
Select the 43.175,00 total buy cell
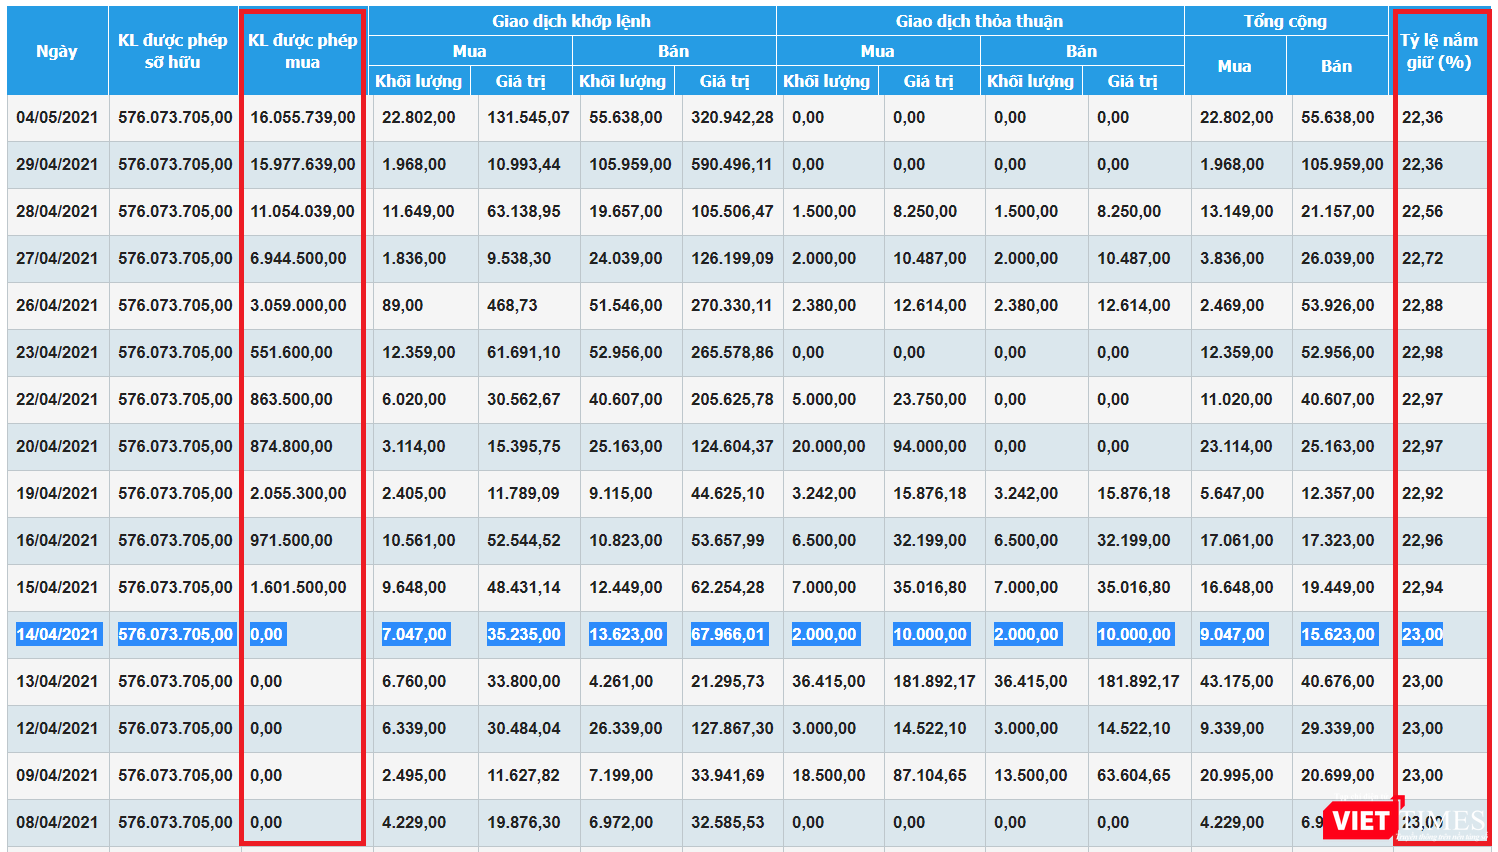1236,681
